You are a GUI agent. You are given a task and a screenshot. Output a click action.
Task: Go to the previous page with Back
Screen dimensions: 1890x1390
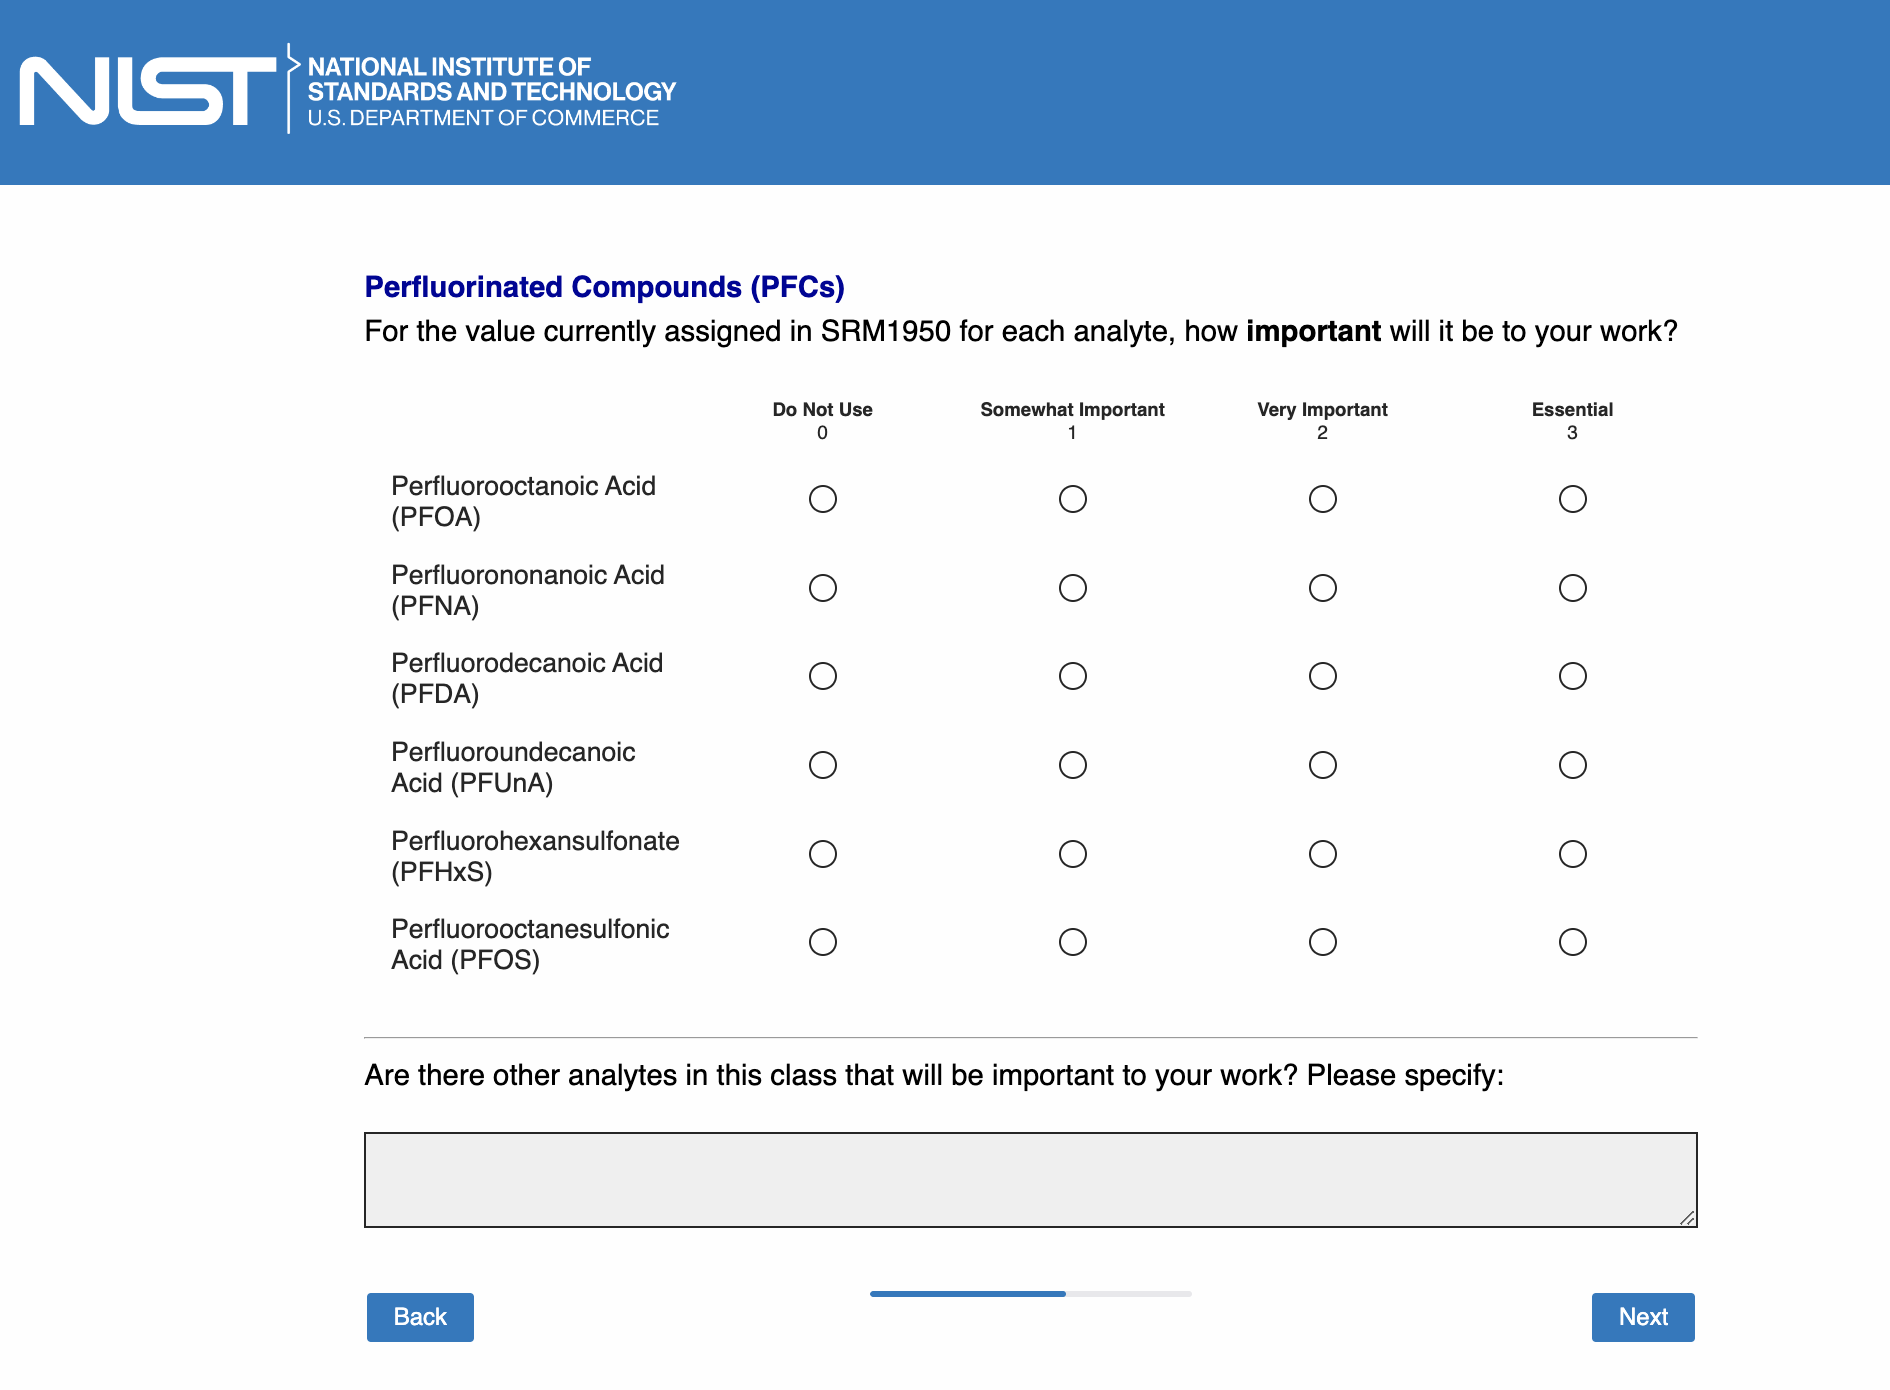420,1317
